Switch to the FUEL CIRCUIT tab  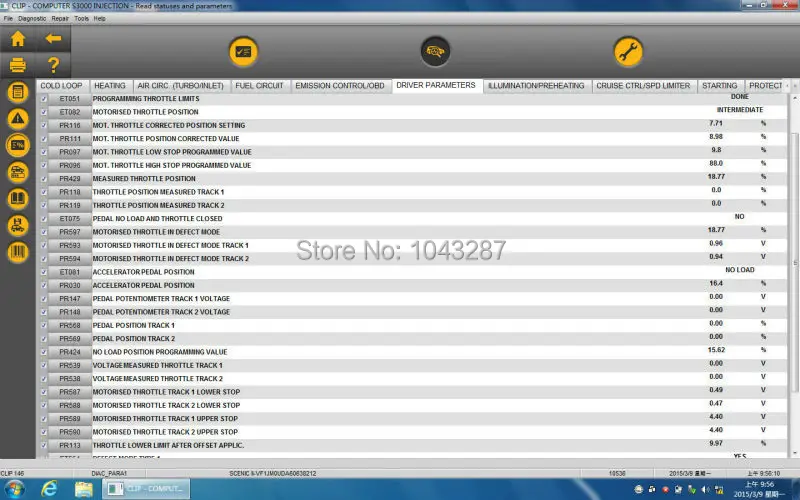259,86
